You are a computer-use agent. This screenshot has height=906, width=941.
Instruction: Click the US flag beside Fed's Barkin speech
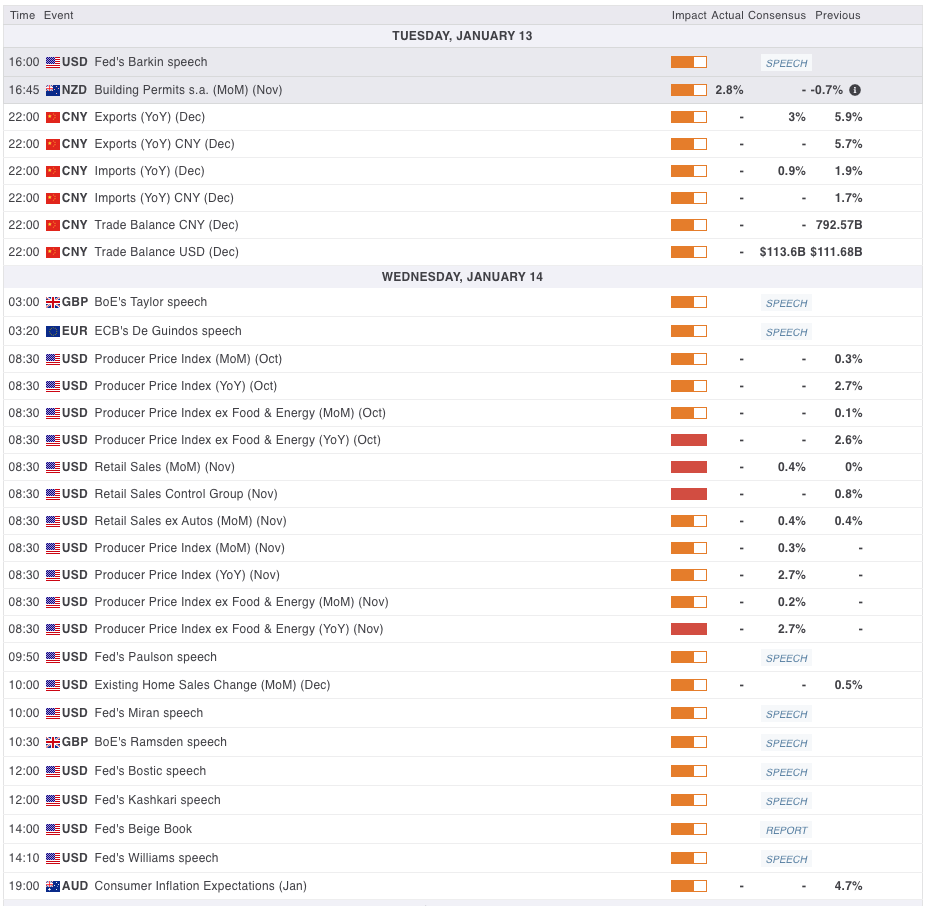[x=53, y=62]
